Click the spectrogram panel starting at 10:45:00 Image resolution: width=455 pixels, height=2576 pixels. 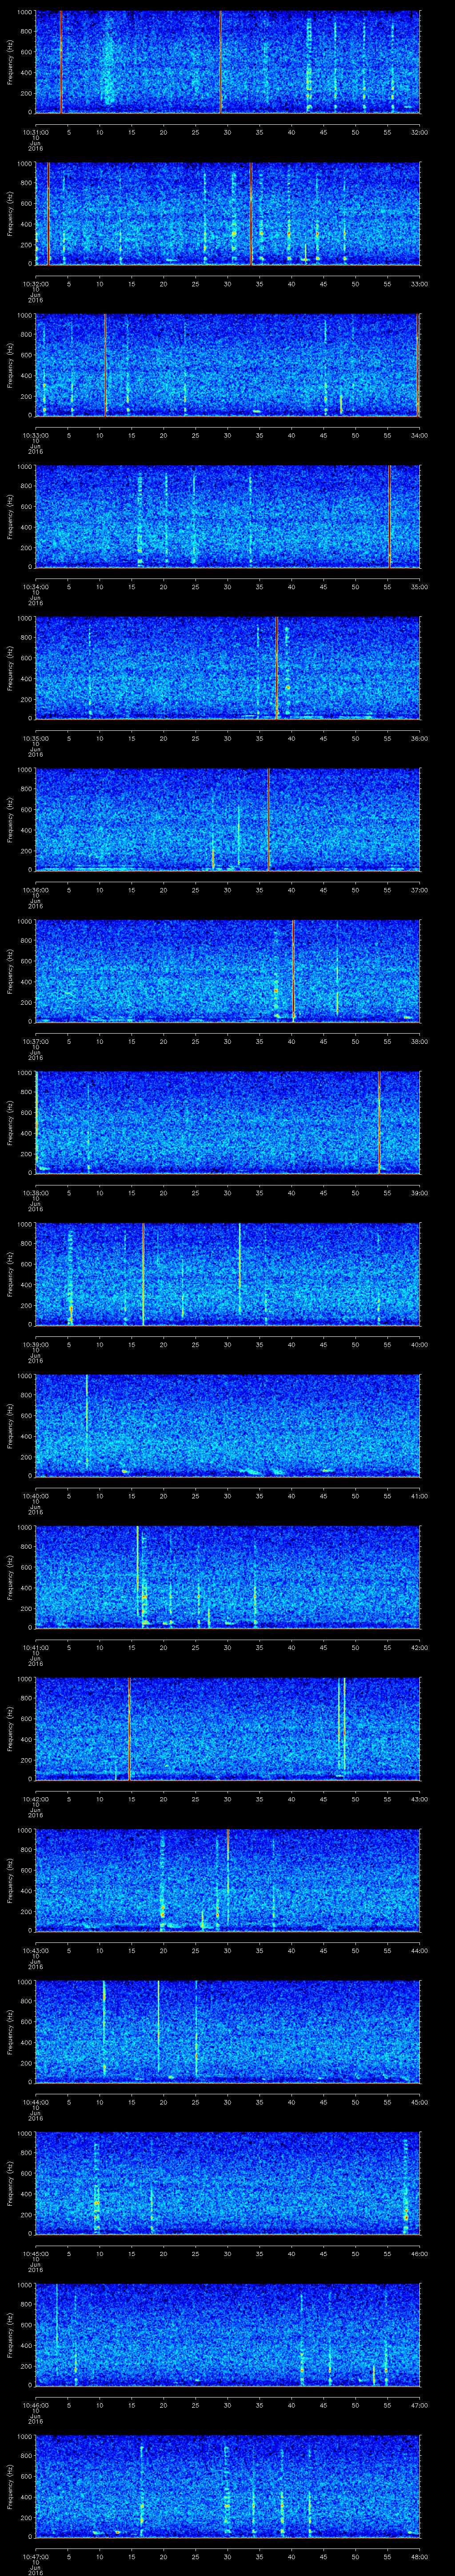[227, 2183]
